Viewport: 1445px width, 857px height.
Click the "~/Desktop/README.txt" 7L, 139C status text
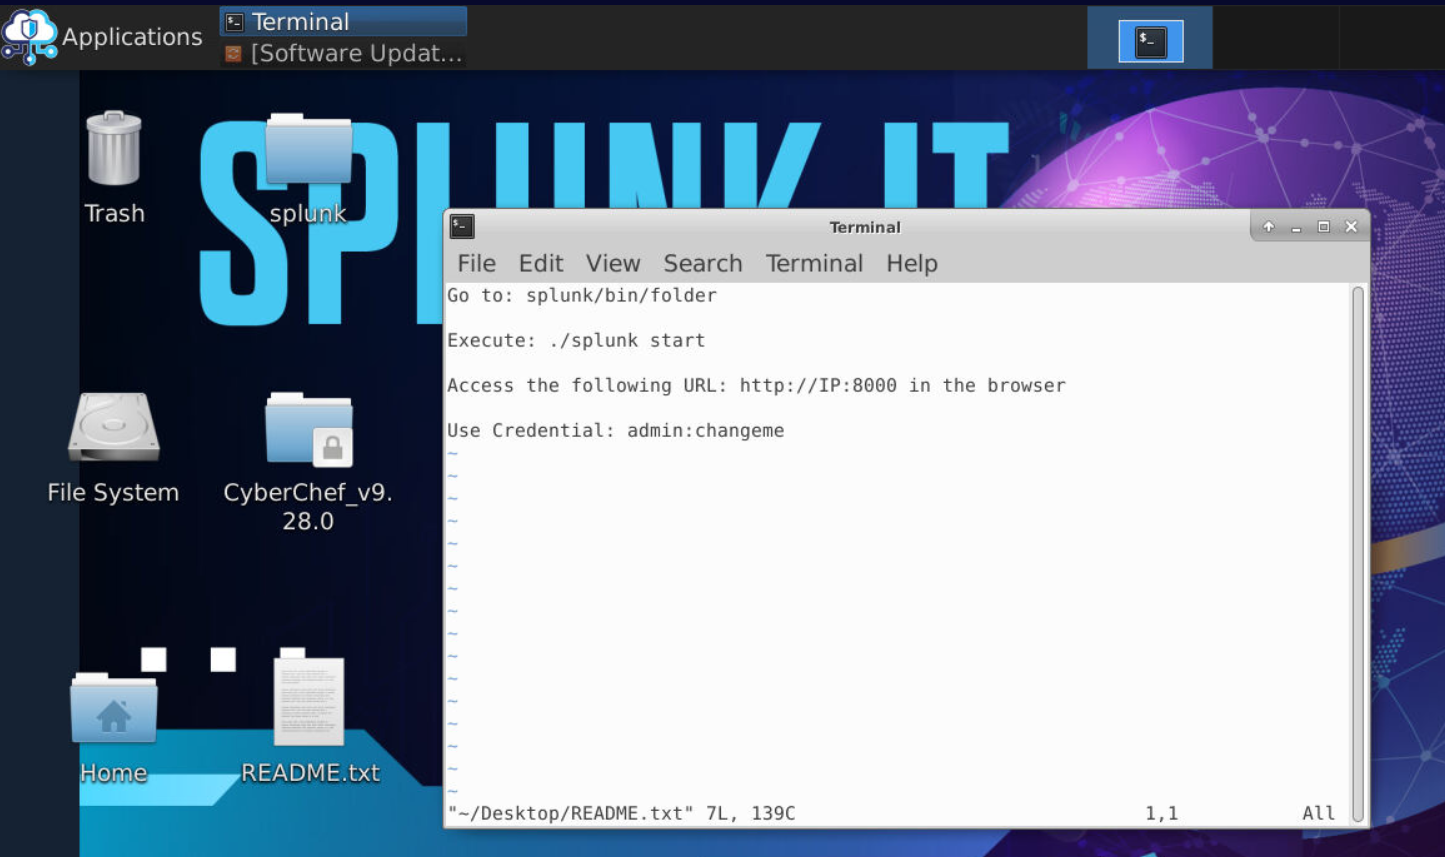[621, 813]
